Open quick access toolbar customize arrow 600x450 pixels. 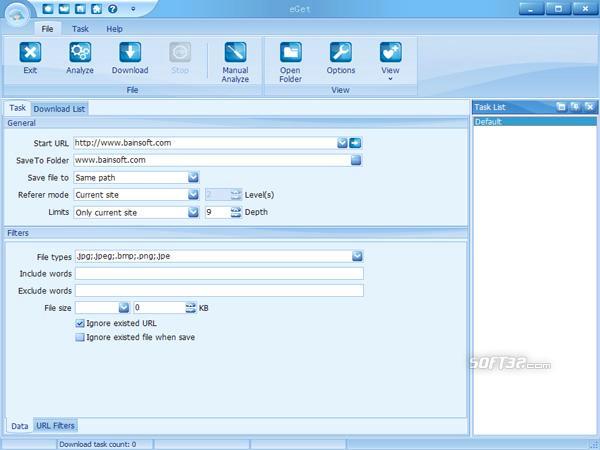(133, 8)
